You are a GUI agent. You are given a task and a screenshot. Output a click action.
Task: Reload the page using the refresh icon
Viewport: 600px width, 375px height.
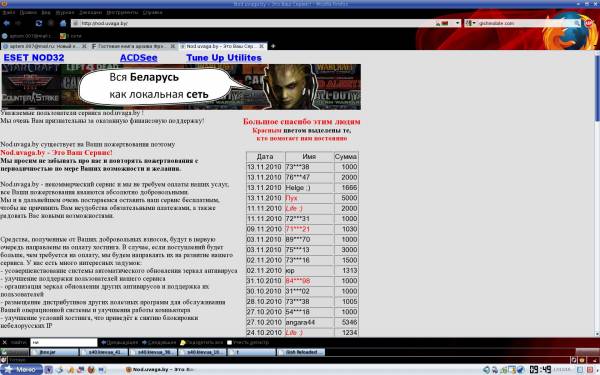38,23
